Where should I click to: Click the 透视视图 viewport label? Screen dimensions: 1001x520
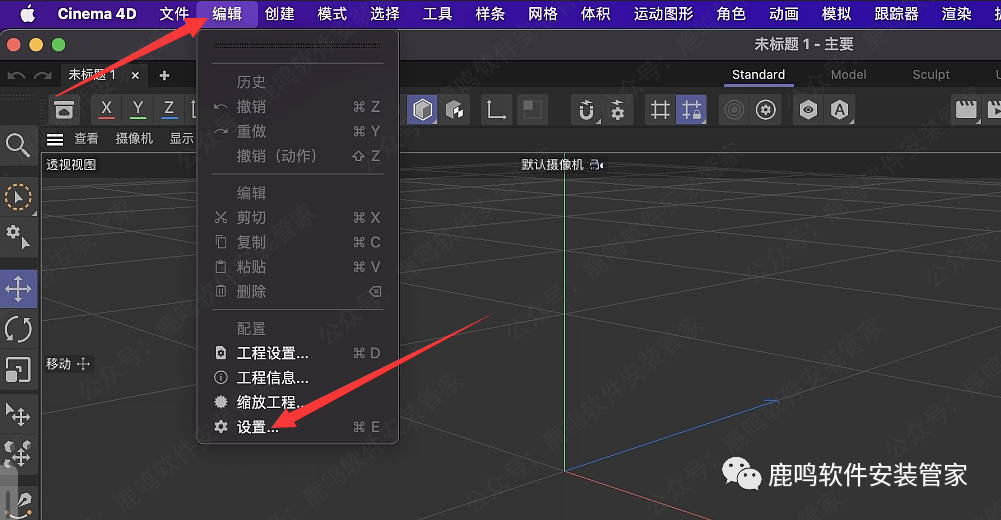point(71,165)
